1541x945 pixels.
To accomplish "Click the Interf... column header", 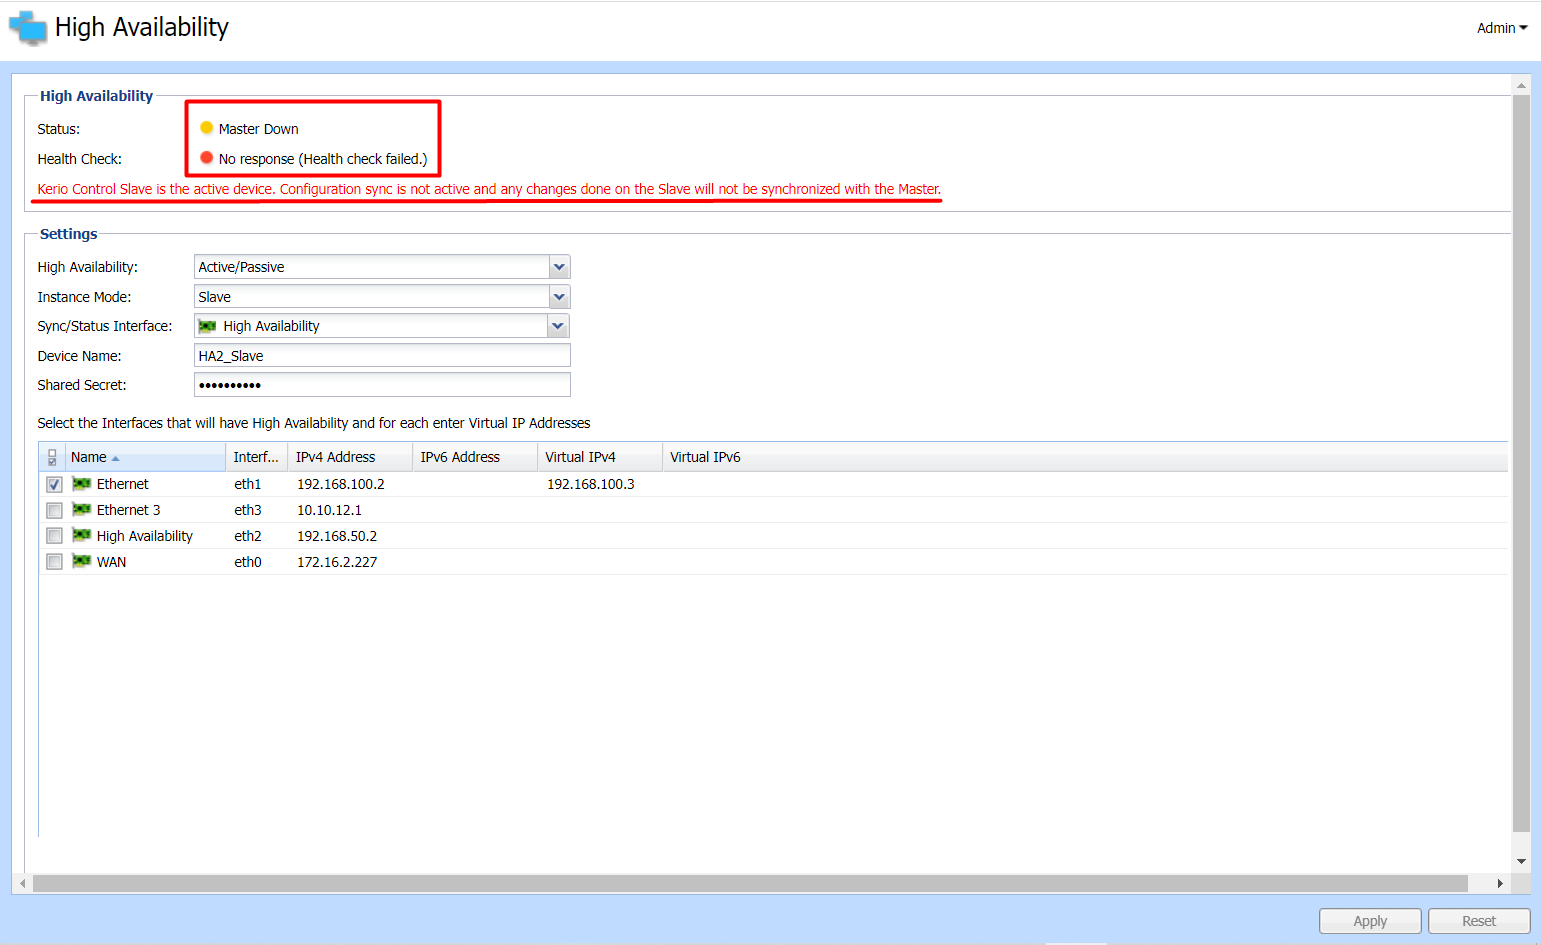I will tap(256, 457).
